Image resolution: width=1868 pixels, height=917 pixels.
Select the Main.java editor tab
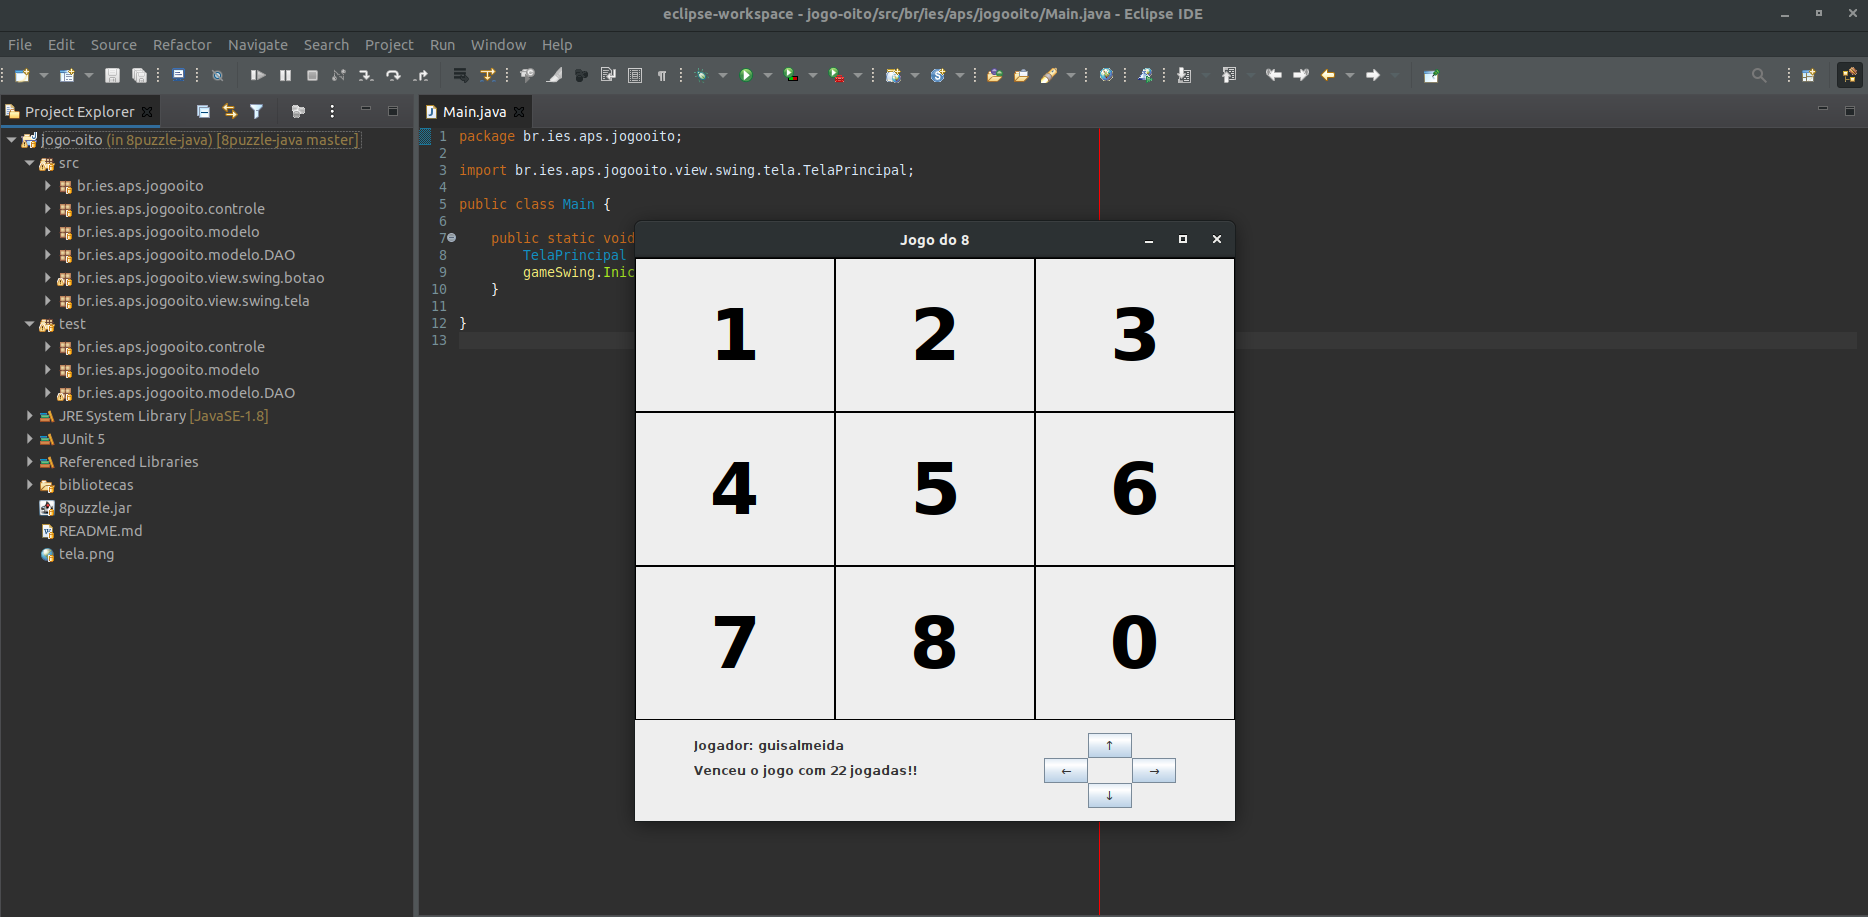point(474,112)
